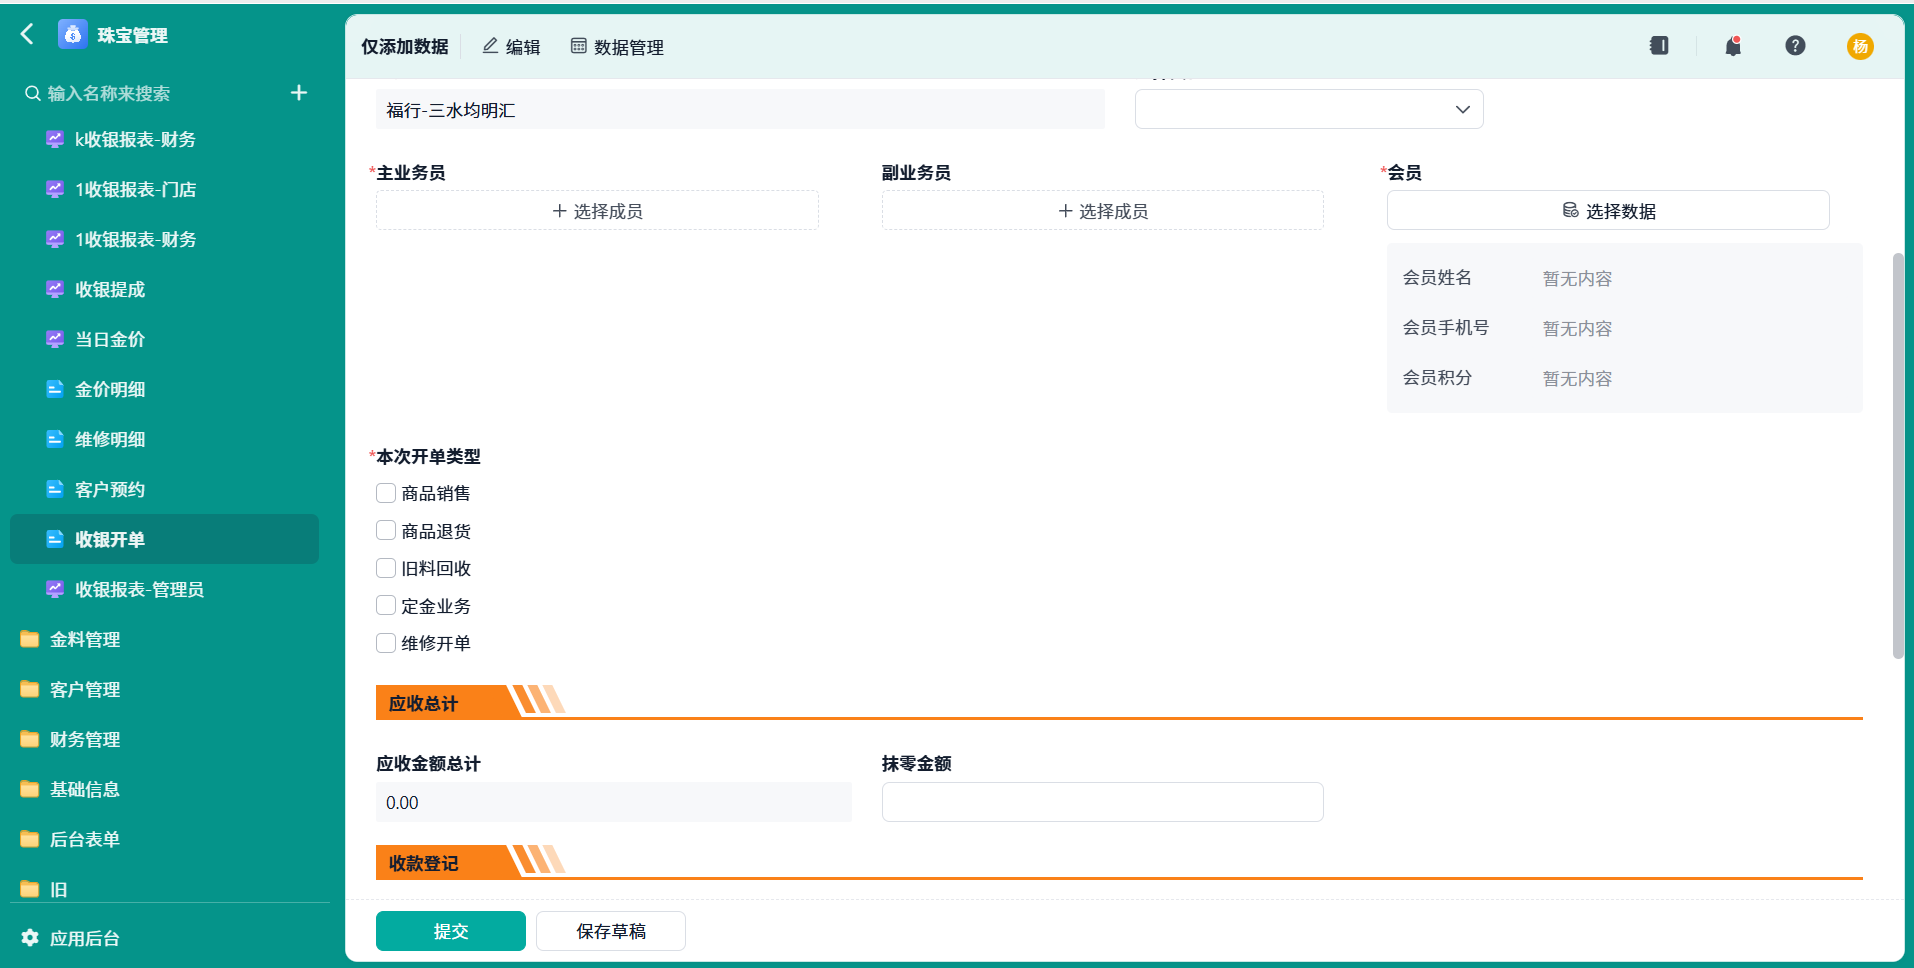Click 选择数据 under 会员

tap(1608, 210)
